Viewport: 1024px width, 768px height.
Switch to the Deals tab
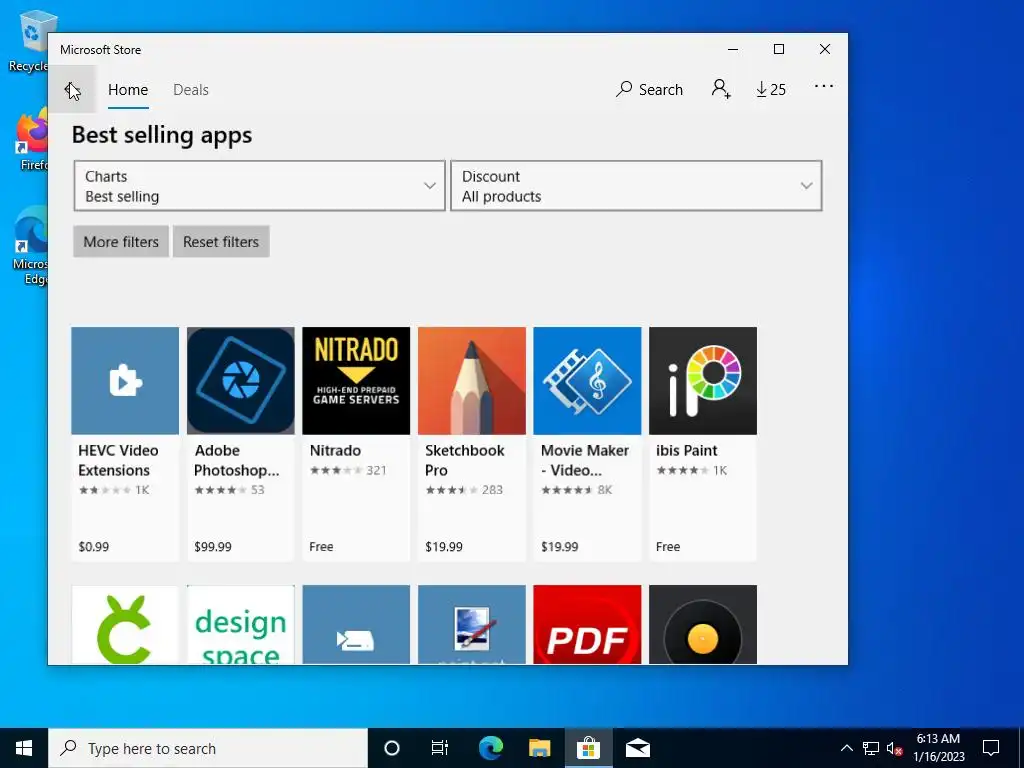point(191,89)
